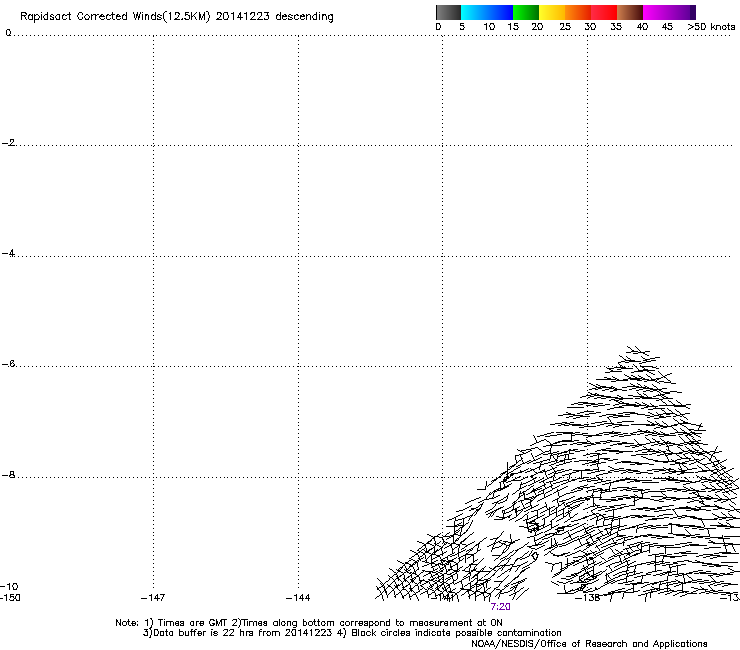Screen dimensions: 740x650
Task: Click the latitude label '-6'
Action: [x=8, y=363]
